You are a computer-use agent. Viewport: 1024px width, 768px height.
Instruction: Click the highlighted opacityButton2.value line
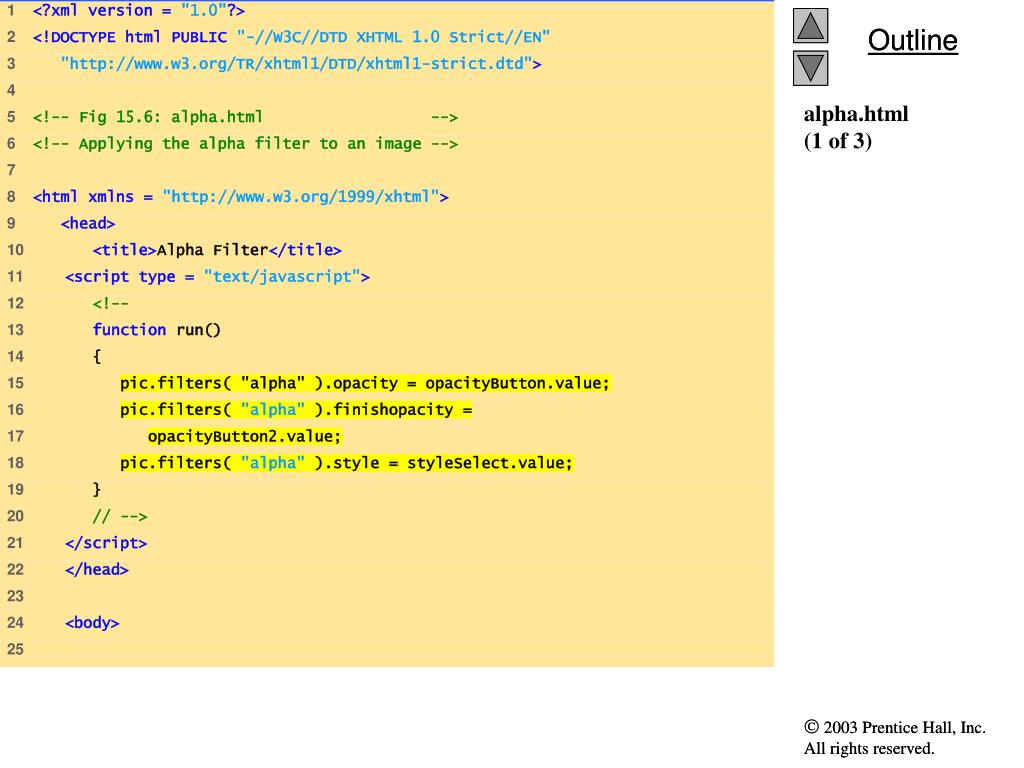click(244, 436)
